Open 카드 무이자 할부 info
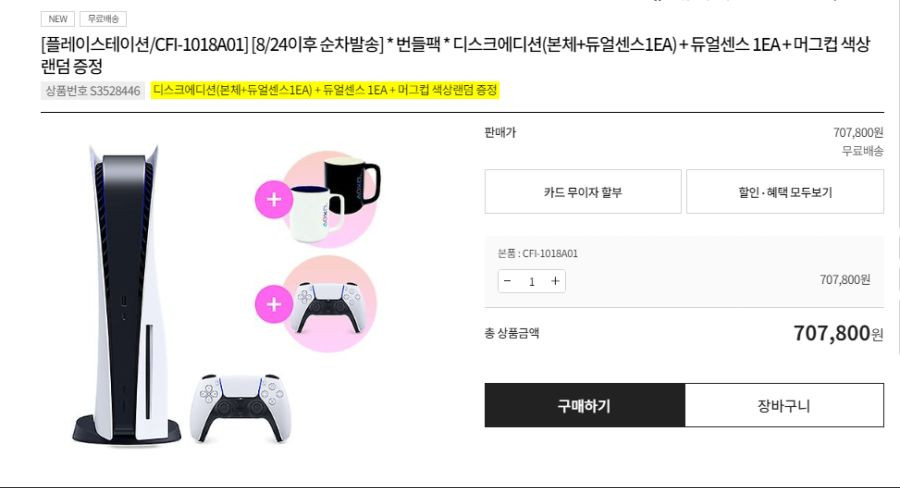900x488 pixels. [583, 192]
